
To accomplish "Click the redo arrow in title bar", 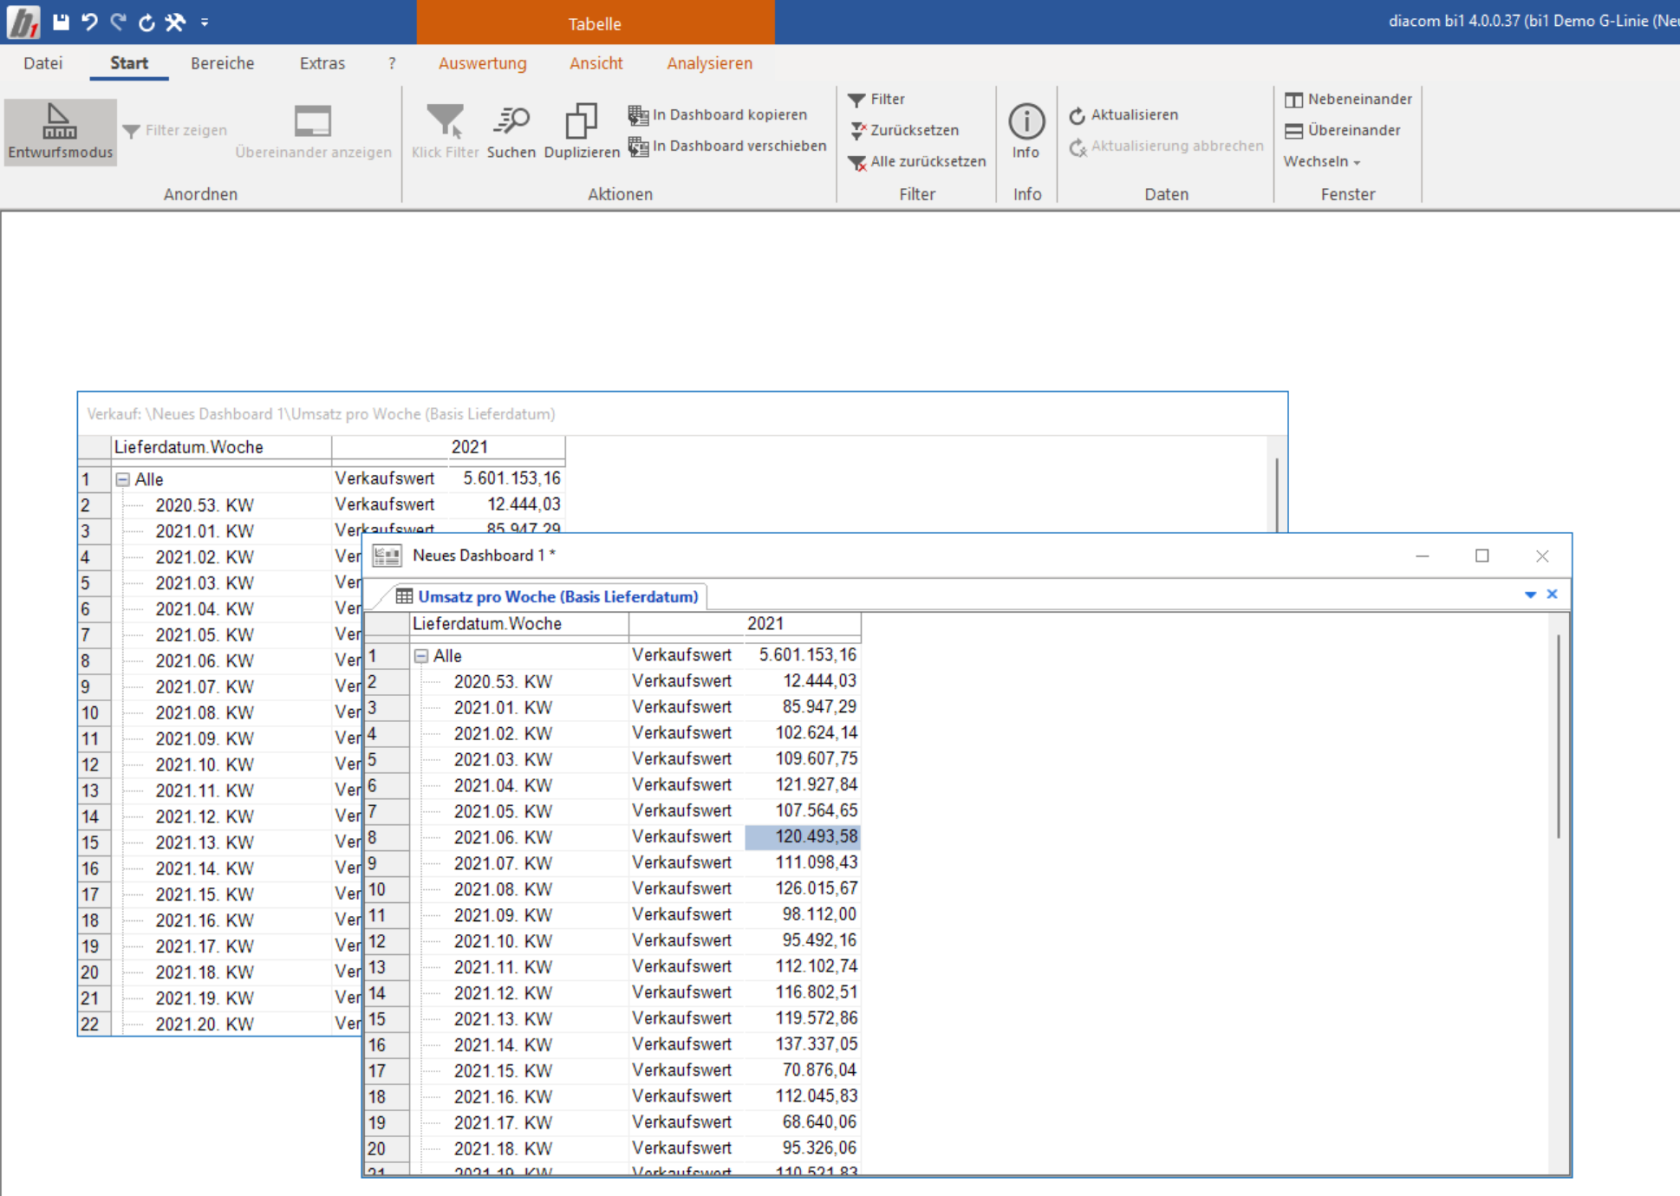I will coord(118,21).
